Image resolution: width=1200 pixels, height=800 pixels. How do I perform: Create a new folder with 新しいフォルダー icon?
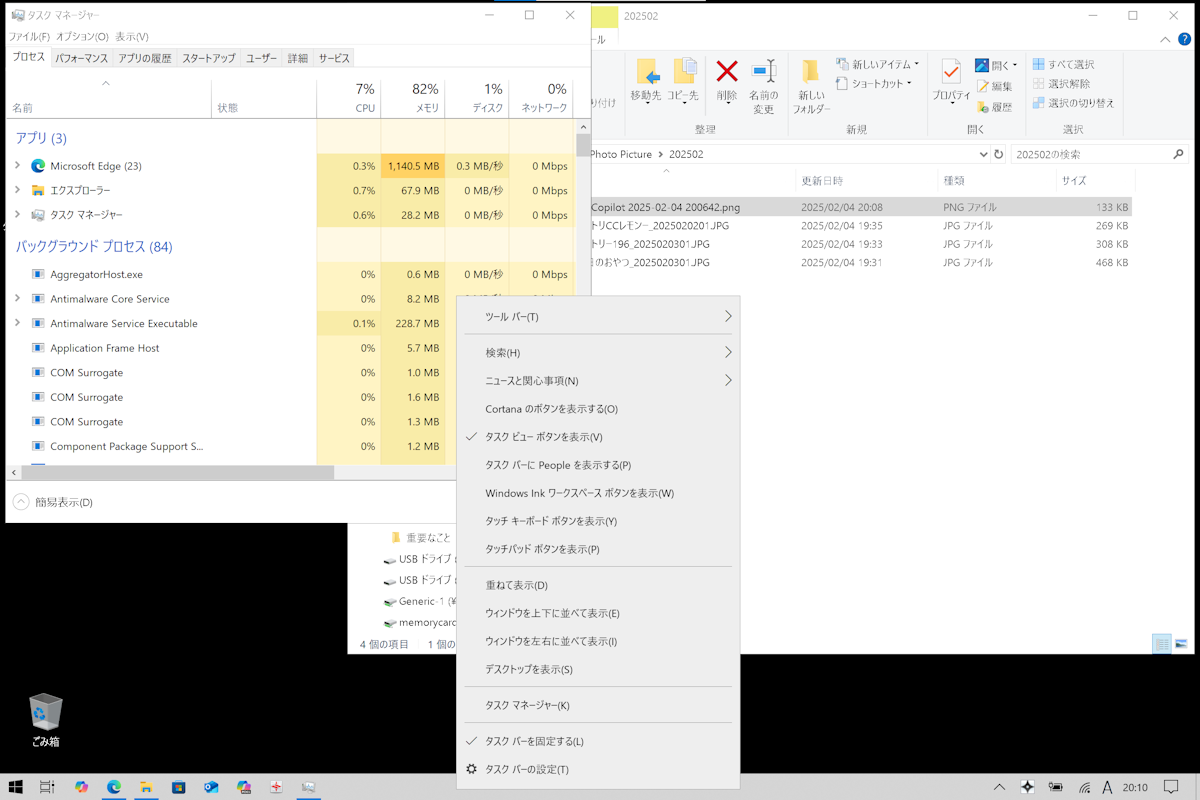(x=811, y=72)
